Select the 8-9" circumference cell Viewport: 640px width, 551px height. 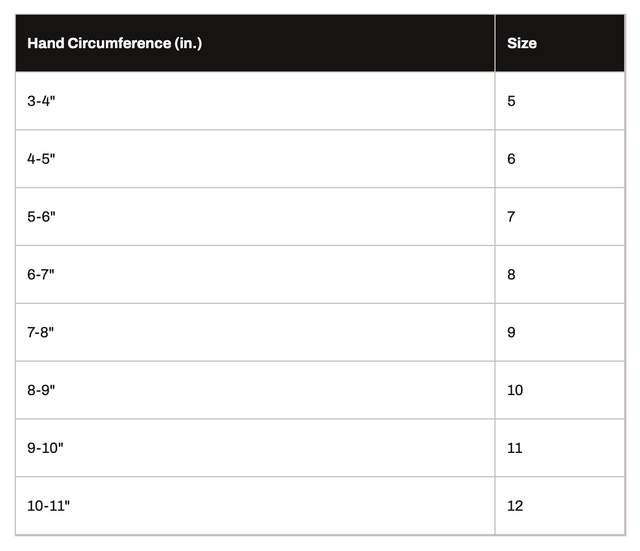255,390
